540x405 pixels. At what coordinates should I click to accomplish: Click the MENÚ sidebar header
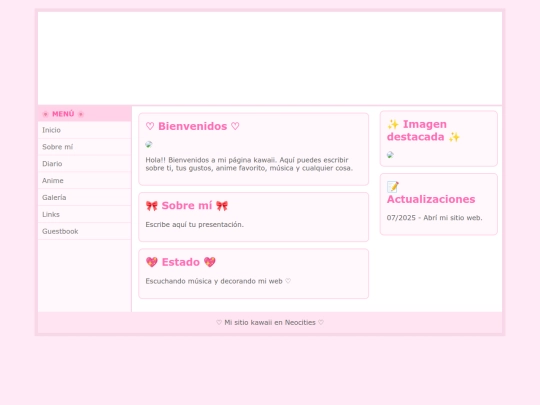84,114
